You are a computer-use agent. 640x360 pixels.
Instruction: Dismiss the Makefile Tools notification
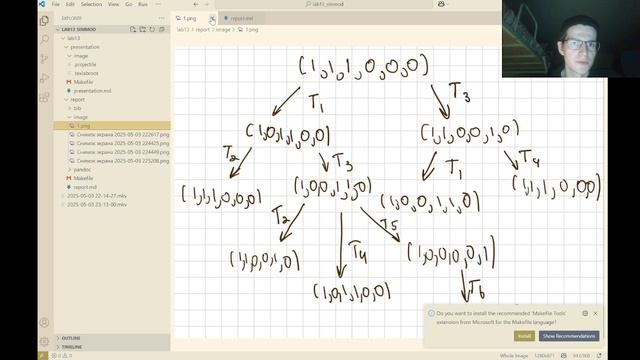point(595,313)
